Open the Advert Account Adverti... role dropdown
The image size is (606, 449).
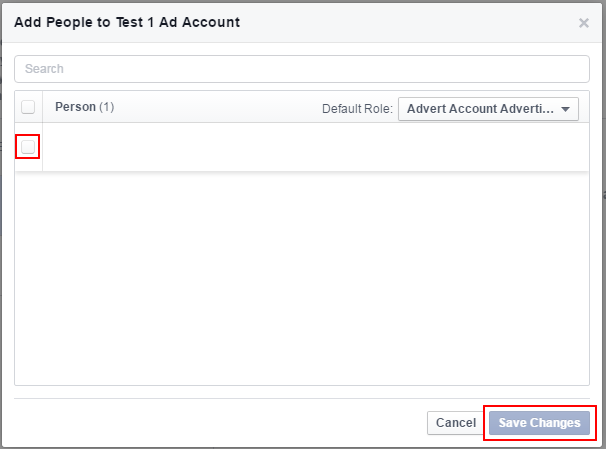click(488, 109)
